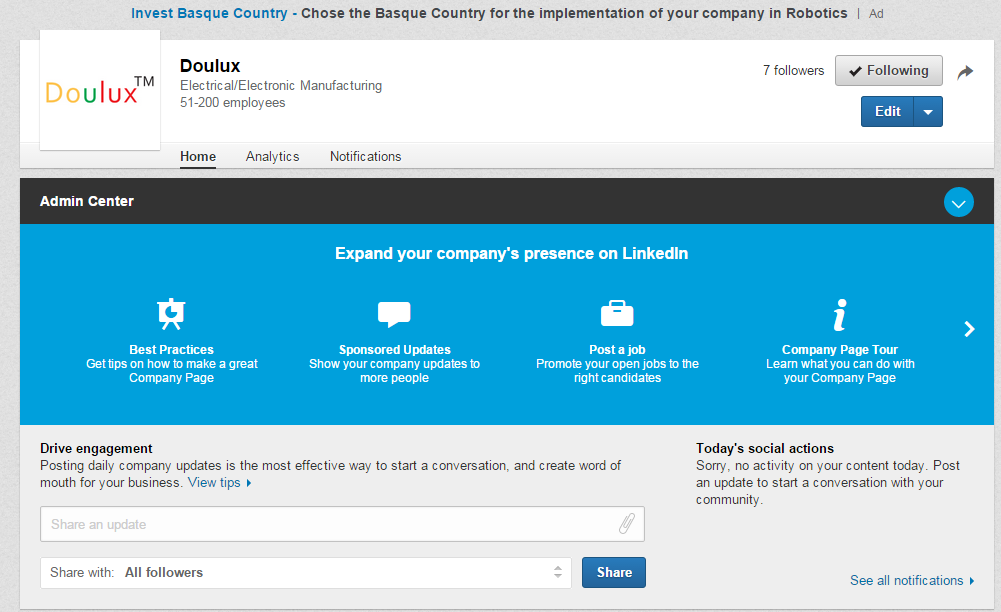
Task: Collapse the Admin Center panel
Action: [x=958, y=202]
